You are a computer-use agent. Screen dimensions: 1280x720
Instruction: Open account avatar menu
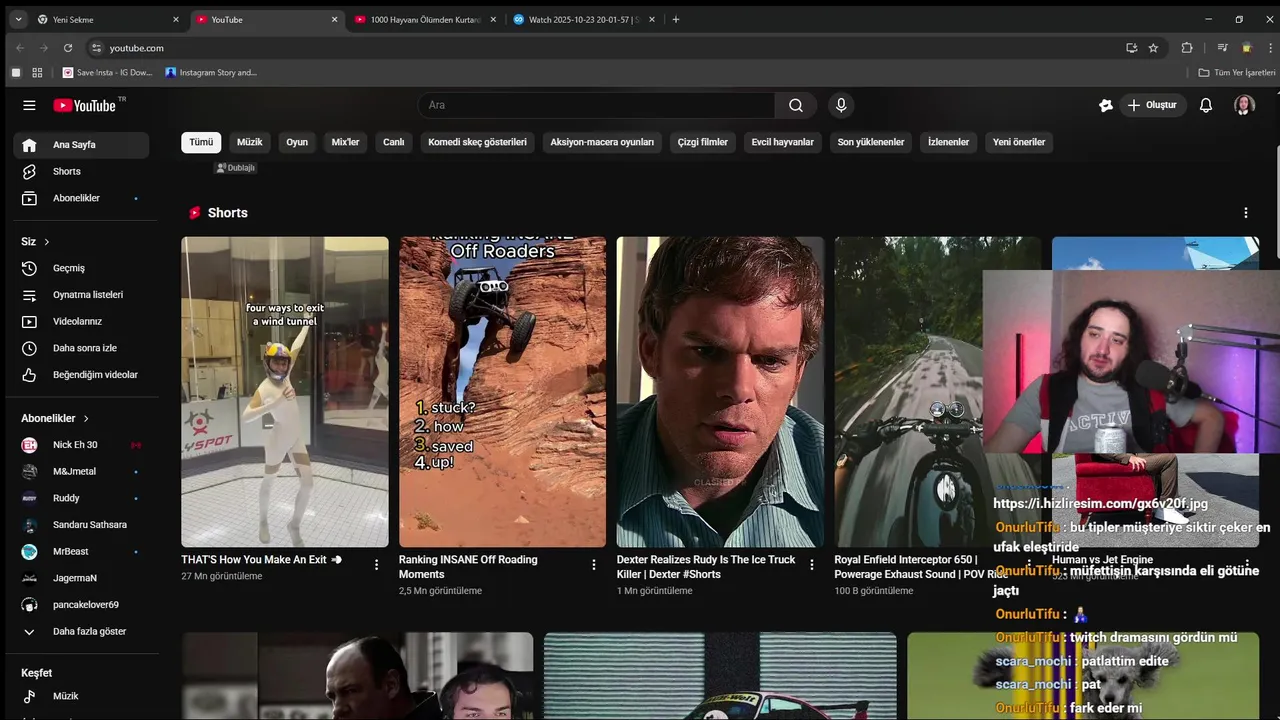(1244, 105)
